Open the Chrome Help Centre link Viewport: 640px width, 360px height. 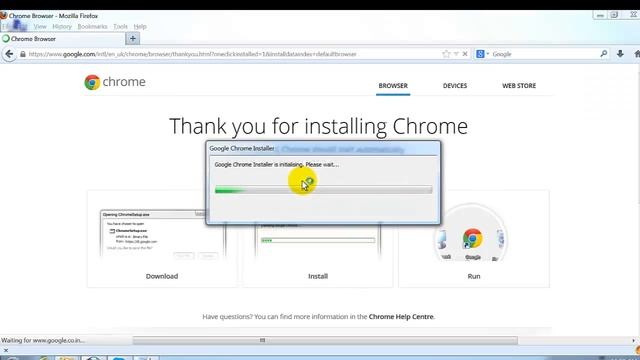coord(401,317)
